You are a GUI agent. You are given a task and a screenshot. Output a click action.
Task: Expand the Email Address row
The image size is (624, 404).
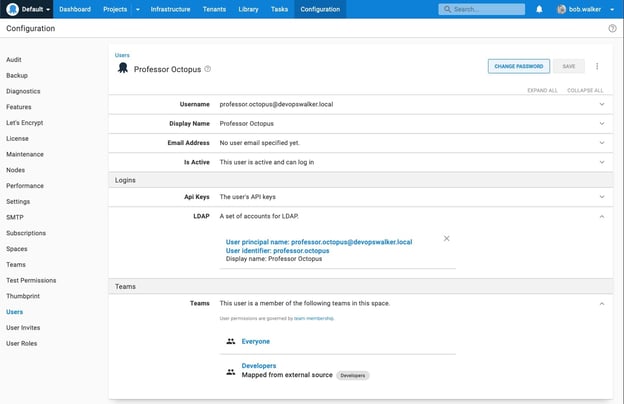pyautogui.click(x=601, y=143)
